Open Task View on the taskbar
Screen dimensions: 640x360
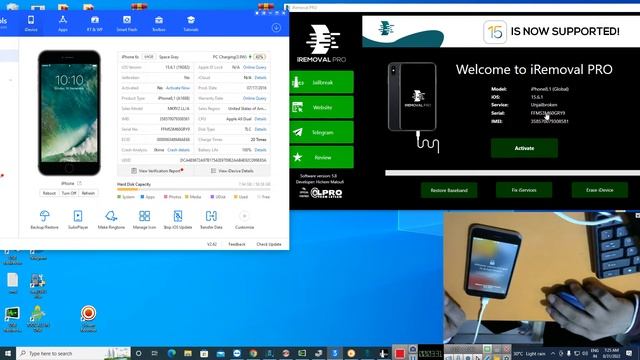click(155, 353)
